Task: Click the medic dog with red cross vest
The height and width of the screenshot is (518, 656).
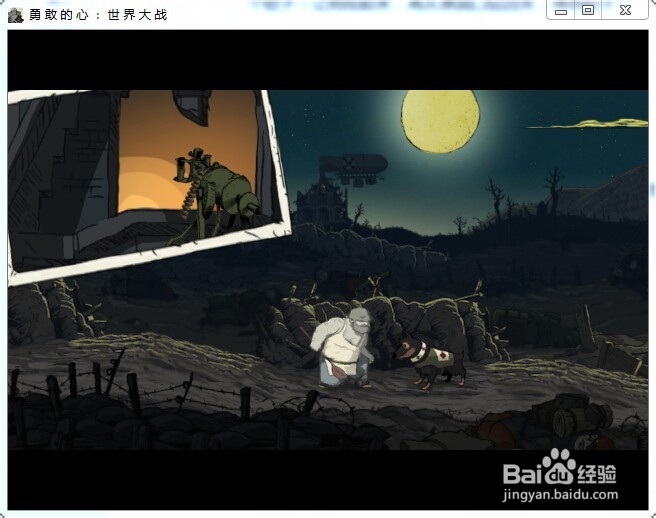Action: pyautogui.click(x=430, y=362)
